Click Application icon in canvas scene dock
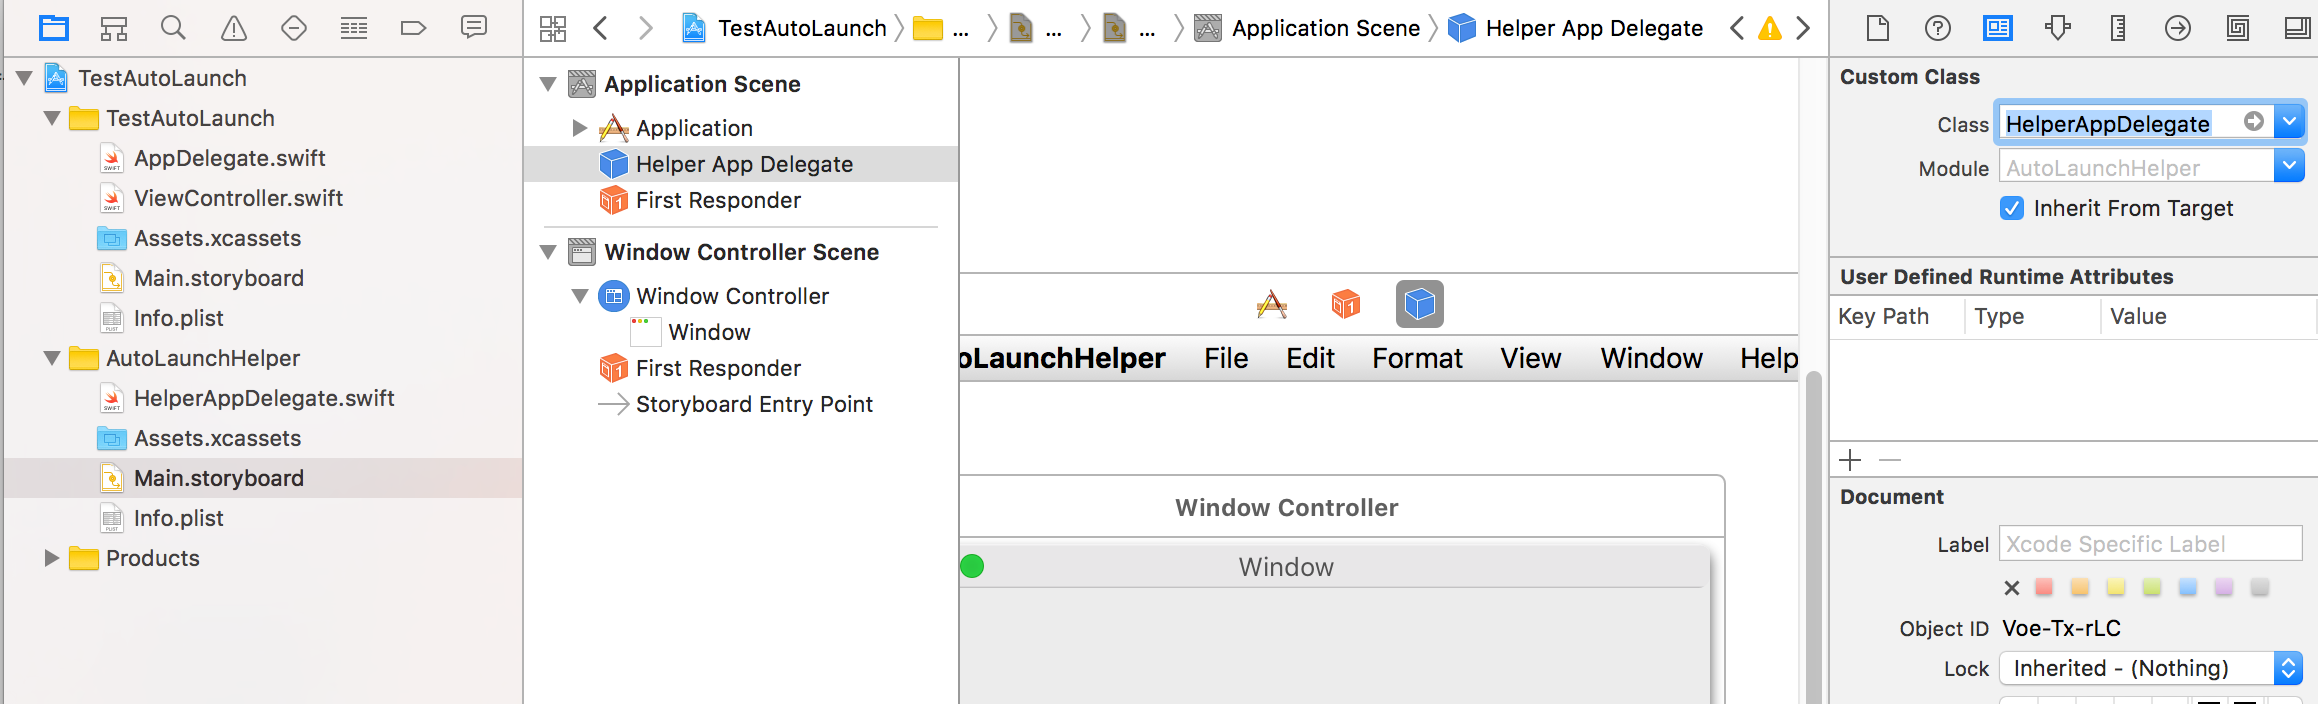Image resolution: width=2318 pixels, height=704 pixels. click(1272, 304)
